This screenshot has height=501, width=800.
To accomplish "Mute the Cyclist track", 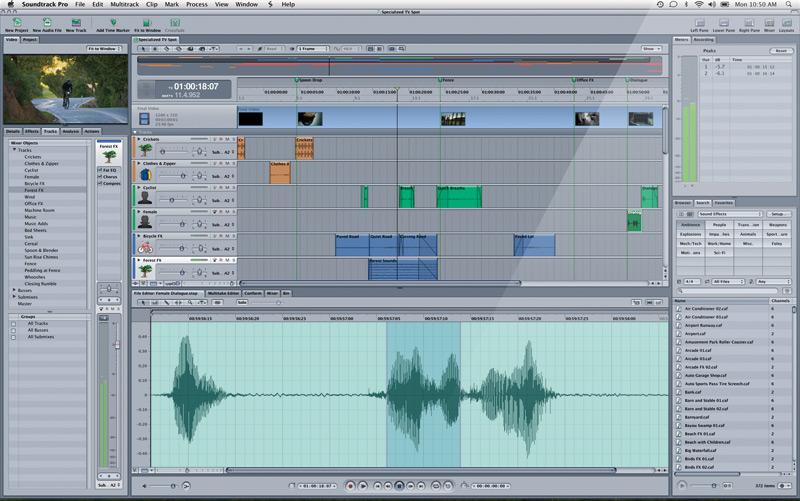I will coord(227,188).
